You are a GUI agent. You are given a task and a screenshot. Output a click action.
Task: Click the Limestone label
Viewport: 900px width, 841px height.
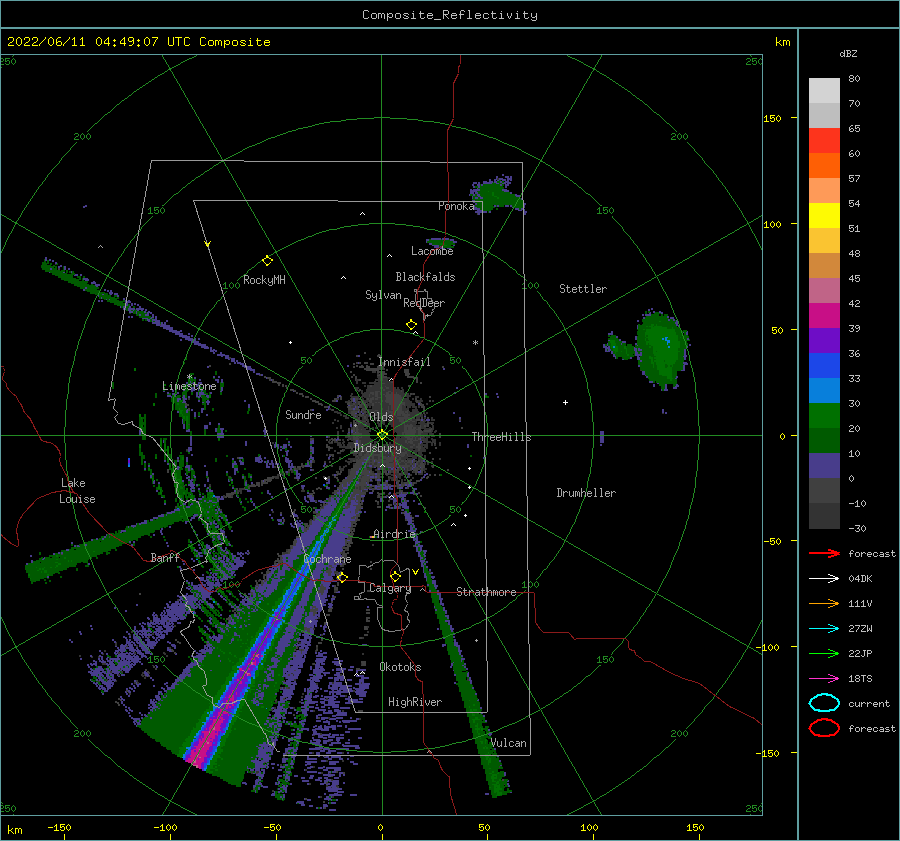pos(189,386)
